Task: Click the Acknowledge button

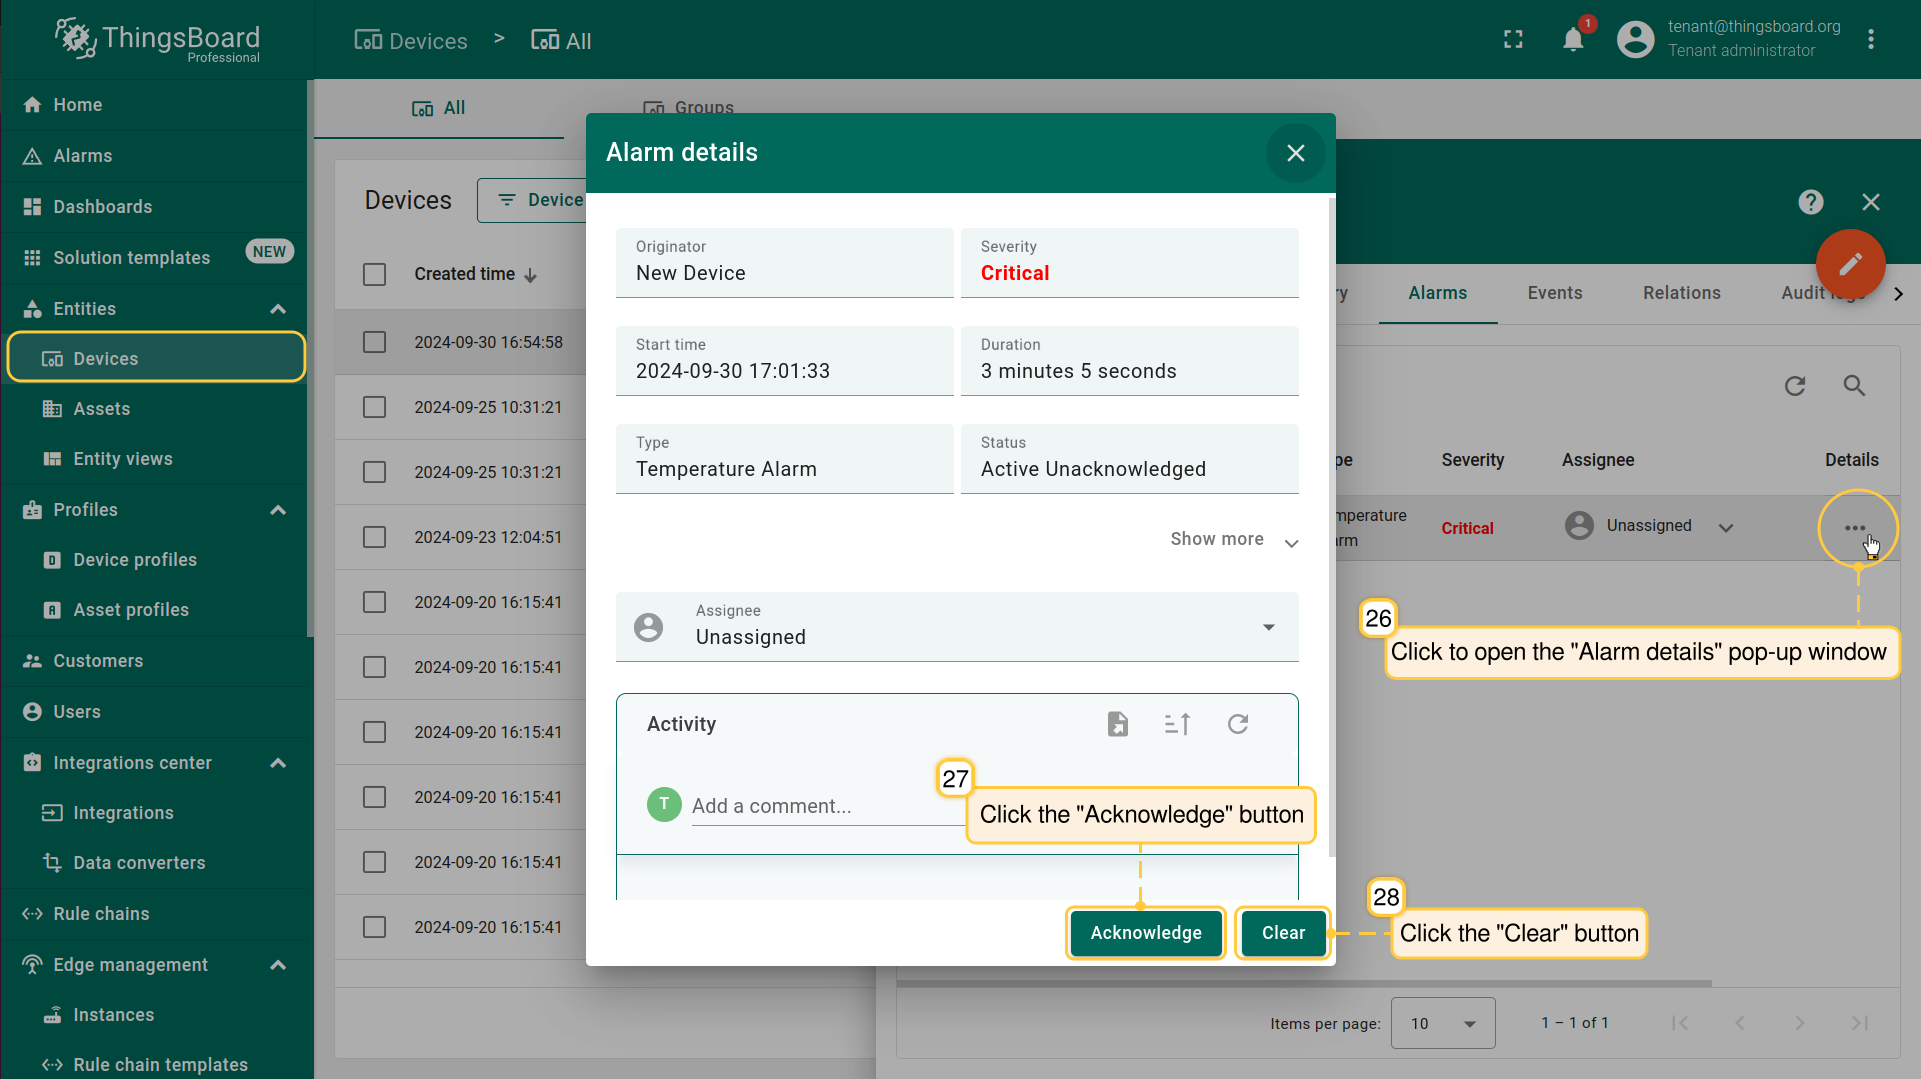Action: tap(1146, 933)
